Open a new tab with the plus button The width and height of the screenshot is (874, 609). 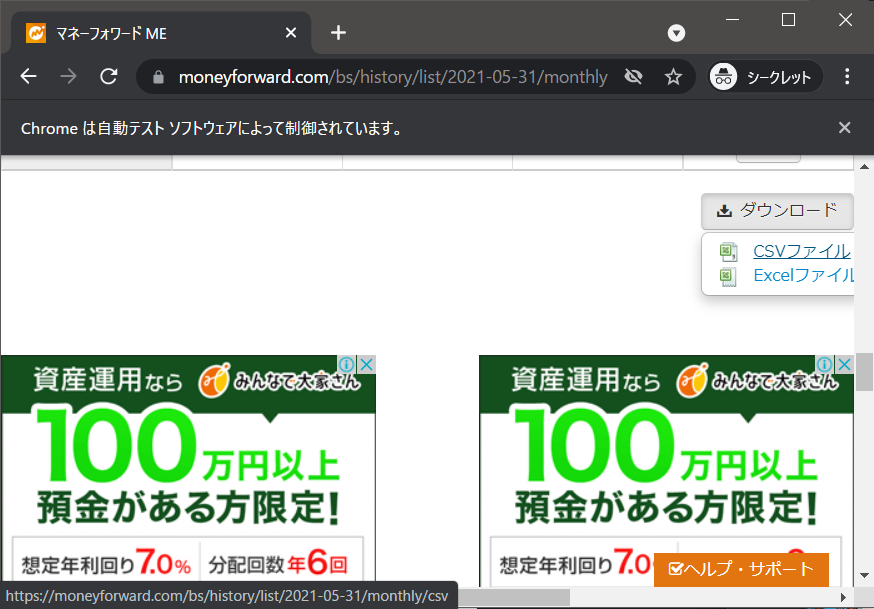click(337, 32)
